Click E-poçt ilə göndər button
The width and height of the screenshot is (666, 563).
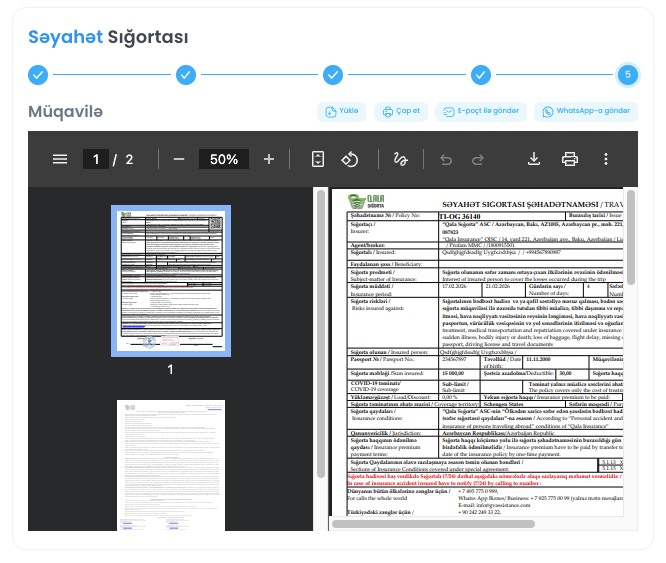tap(481, 111)
